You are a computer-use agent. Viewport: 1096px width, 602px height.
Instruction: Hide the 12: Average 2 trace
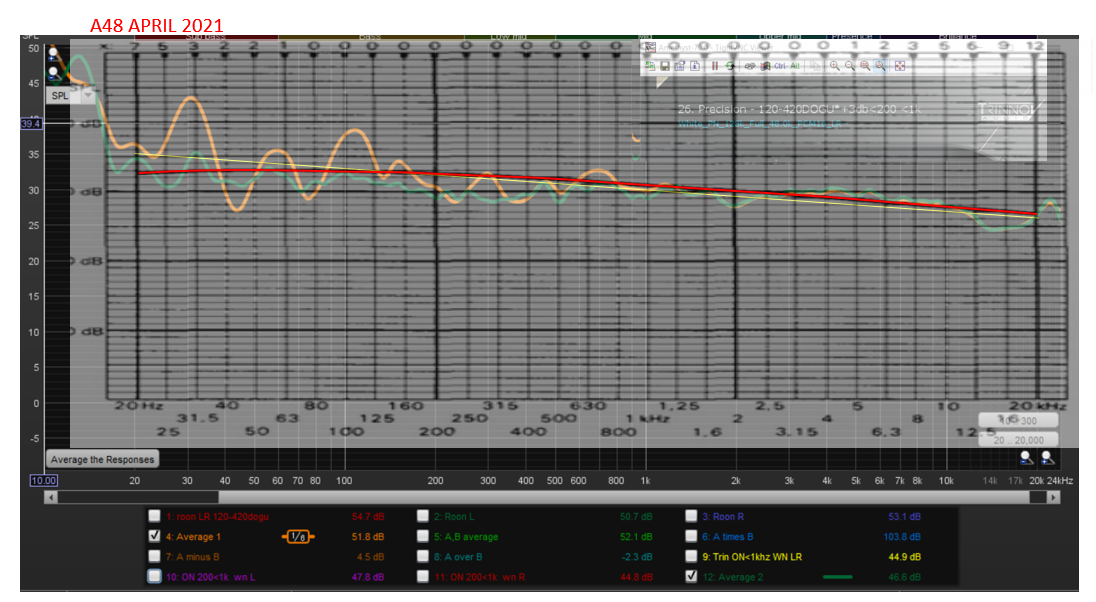tap(691, 576)
